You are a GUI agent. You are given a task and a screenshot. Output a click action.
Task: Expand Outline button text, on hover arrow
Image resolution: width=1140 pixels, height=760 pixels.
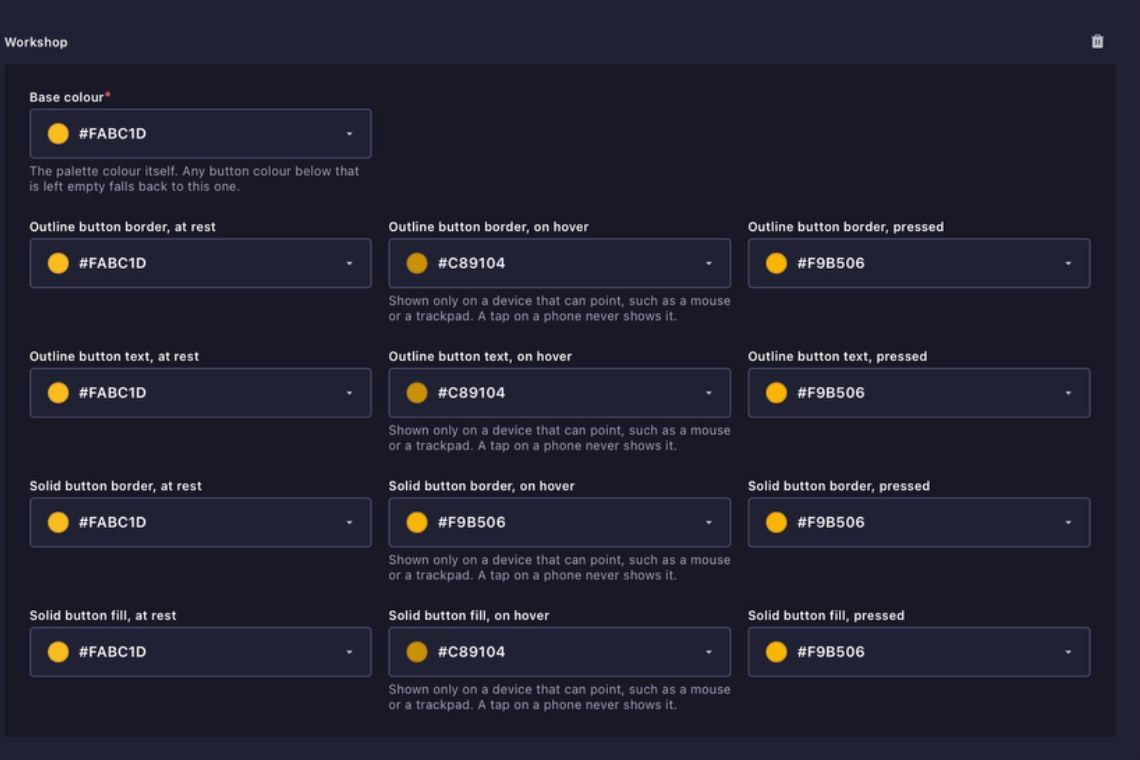point(709,393)
